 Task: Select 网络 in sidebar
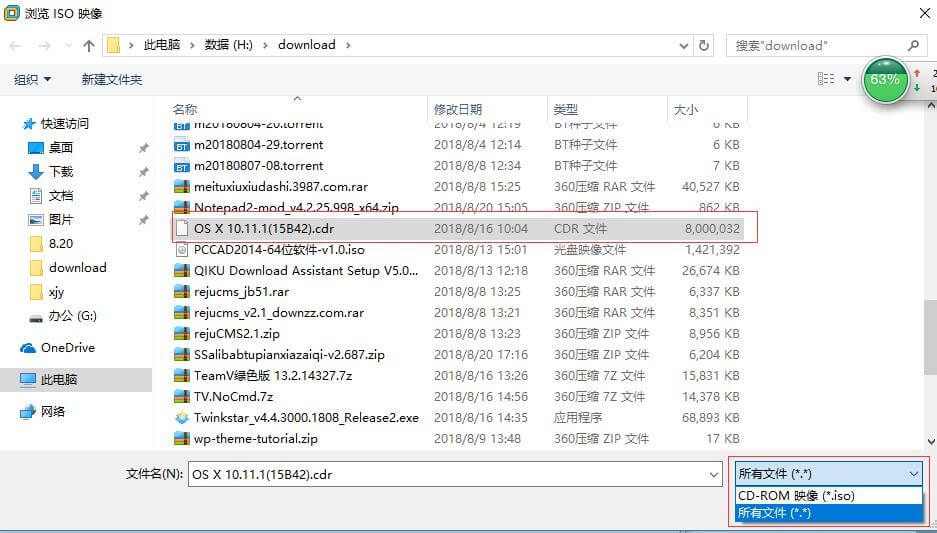[53, 412]
